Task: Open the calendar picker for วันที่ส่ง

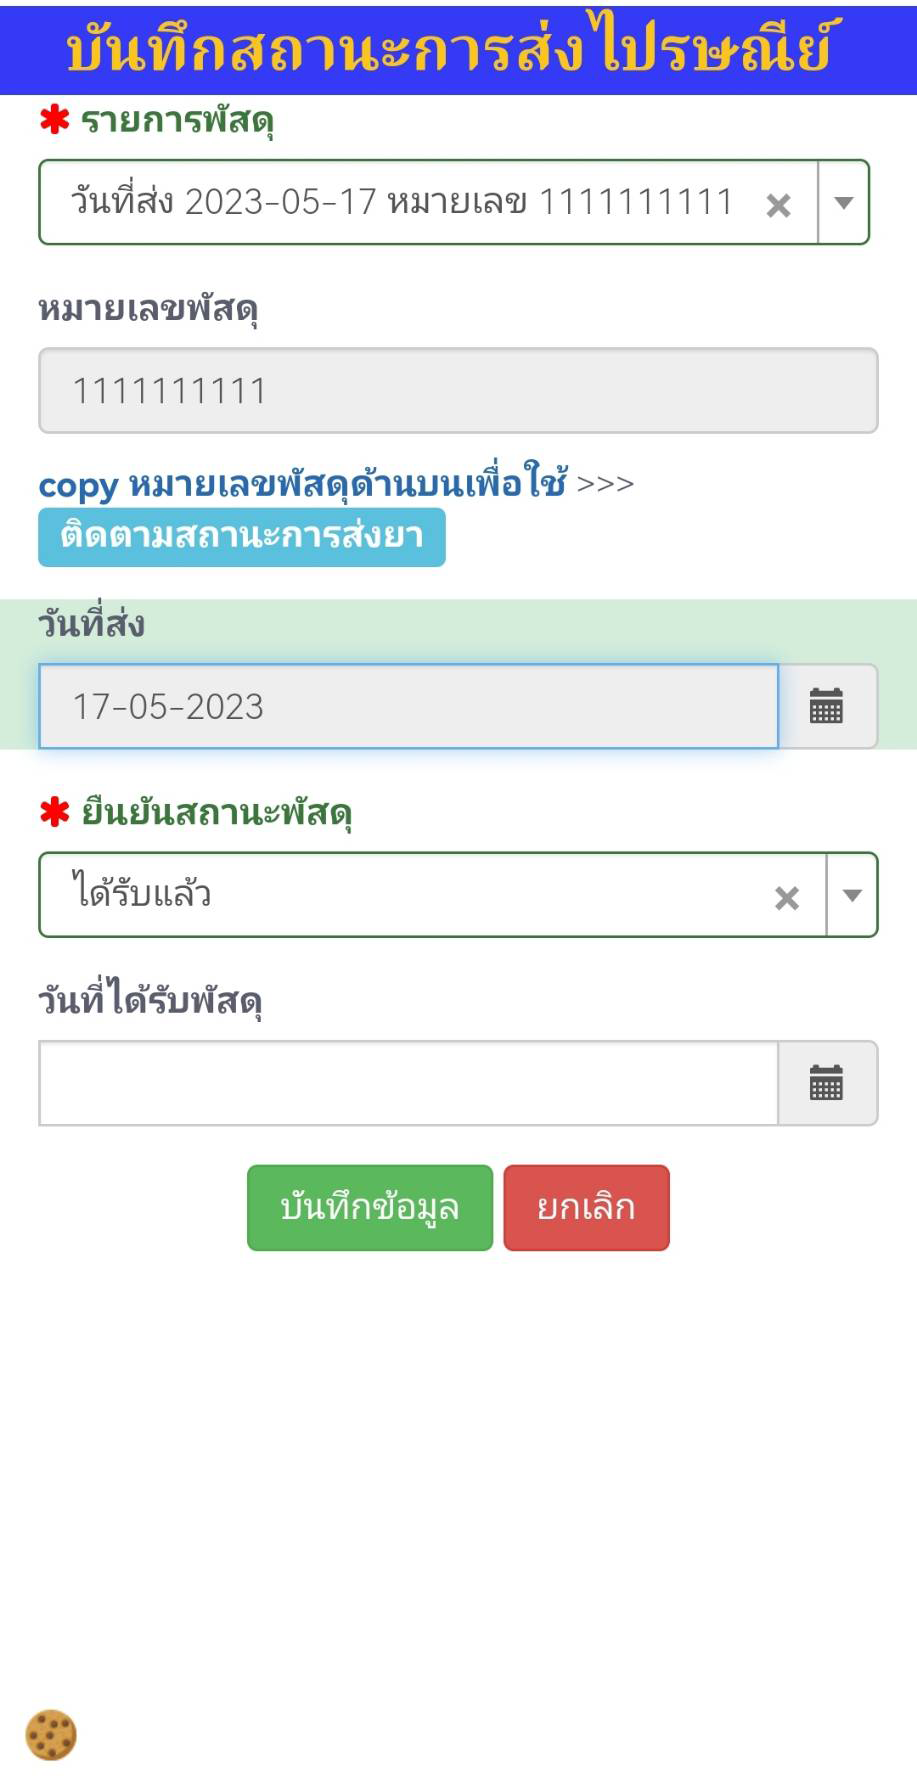Action: (x=826, y=707)
